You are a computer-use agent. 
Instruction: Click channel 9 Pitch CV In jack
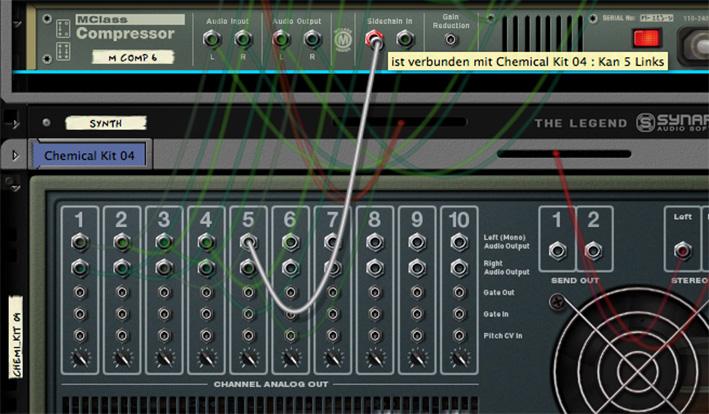click(417, 336)
